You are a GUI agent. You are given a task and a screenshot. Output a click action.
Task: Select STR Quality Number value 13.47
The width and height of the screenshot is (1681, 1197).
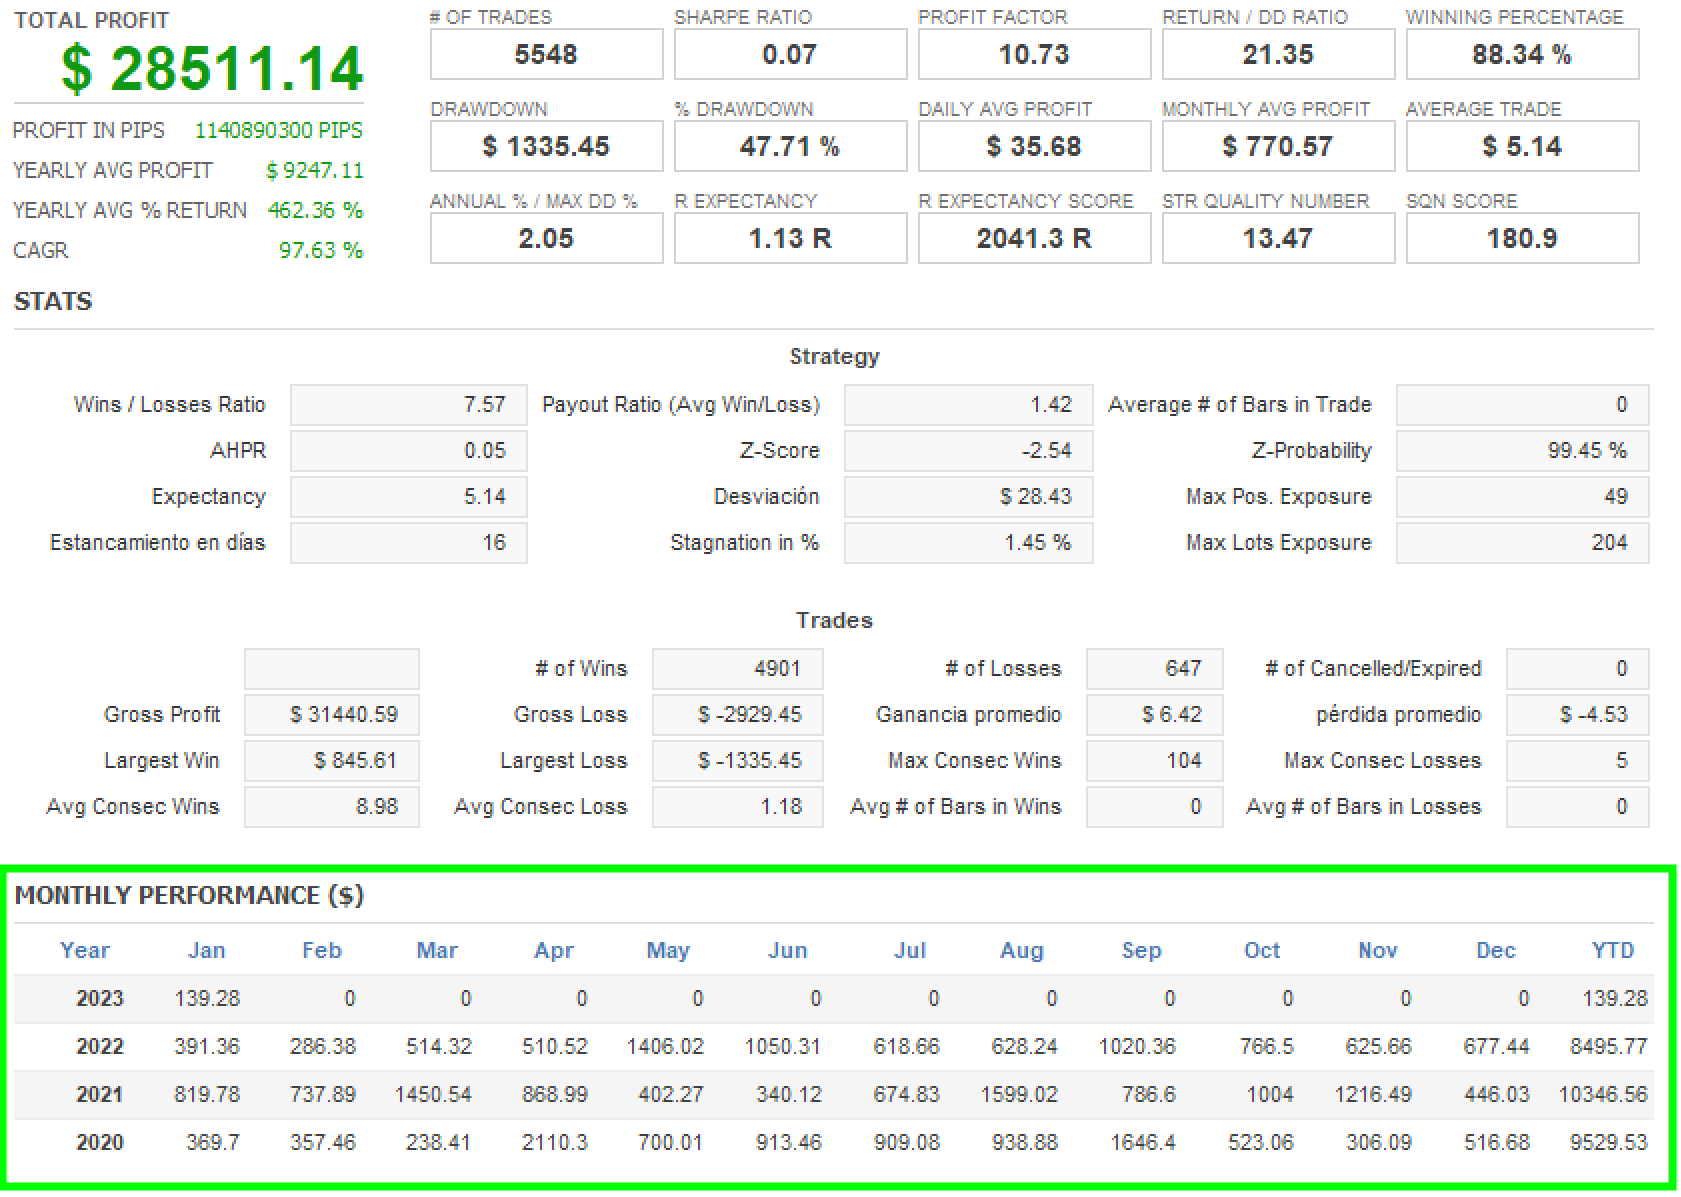1278,238
